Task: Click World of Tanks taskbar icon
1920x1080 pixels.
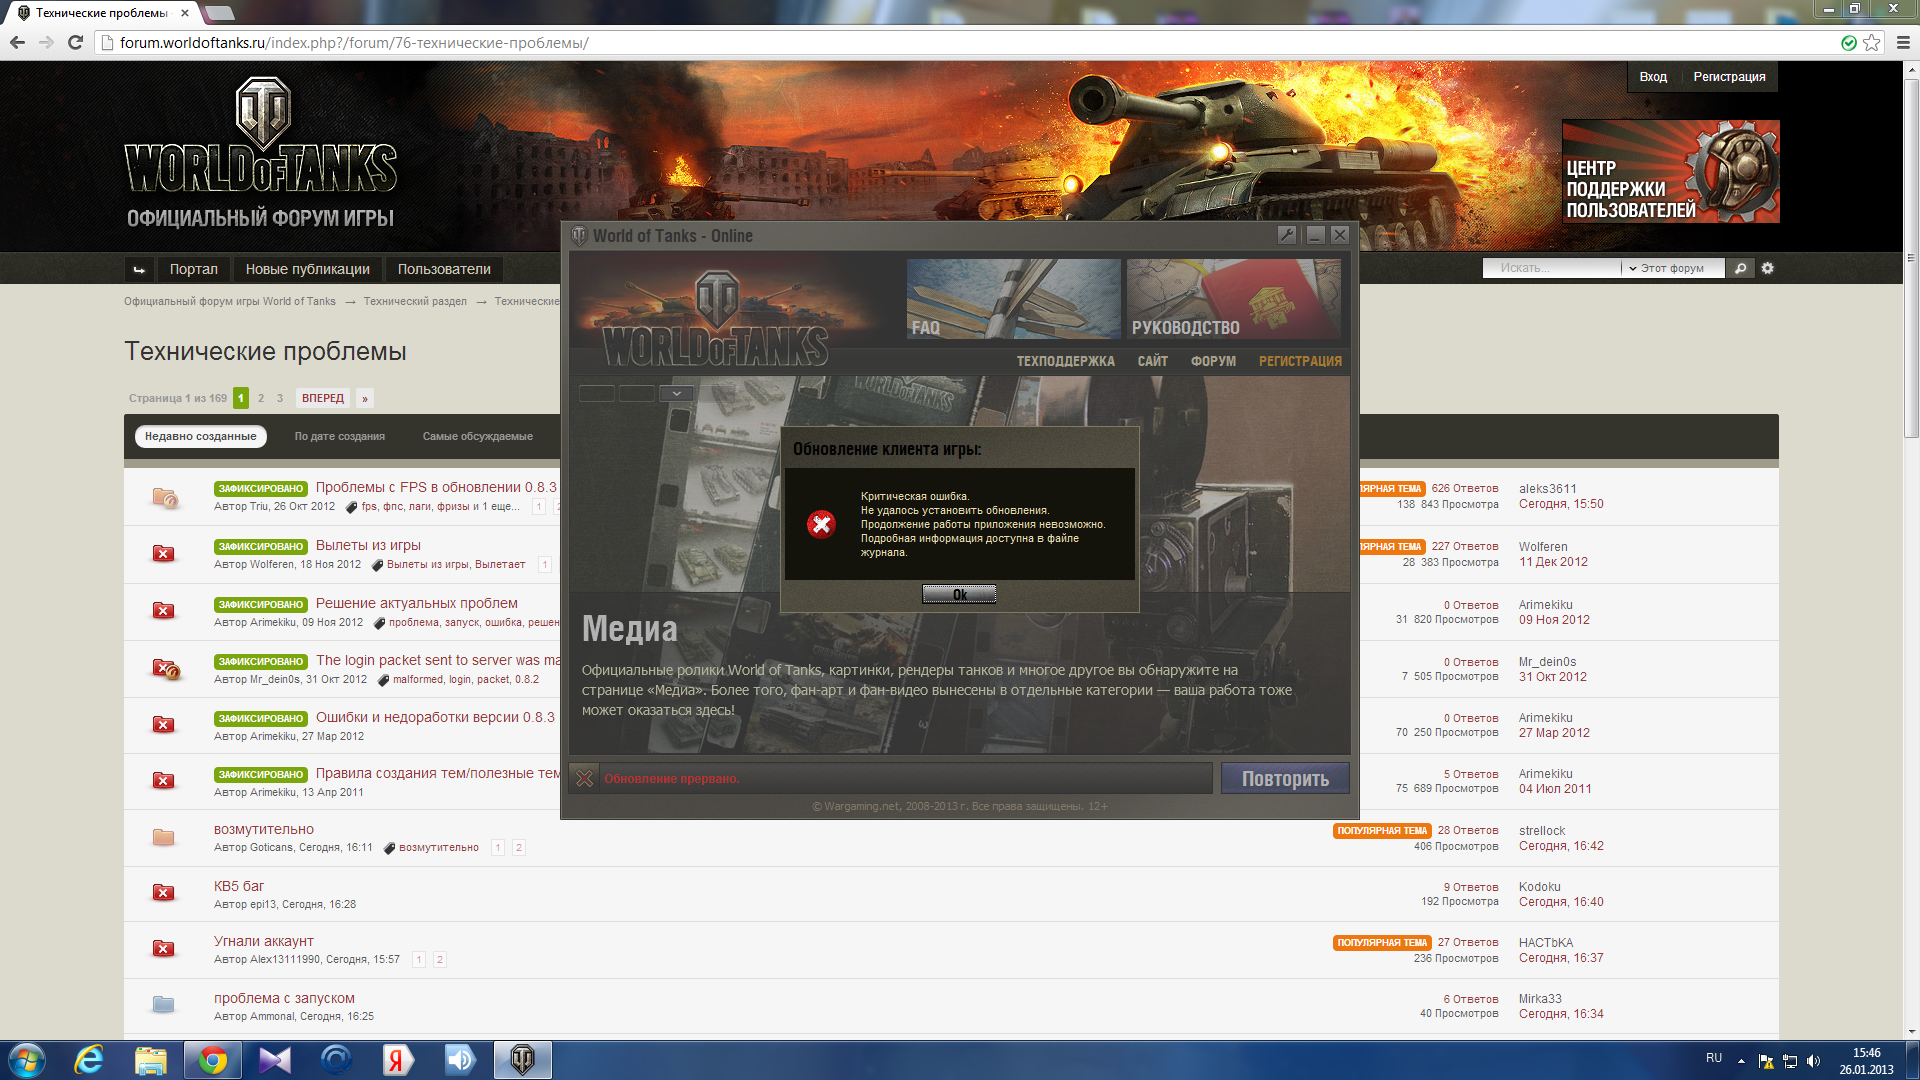Action: [x=522, y=1060]
